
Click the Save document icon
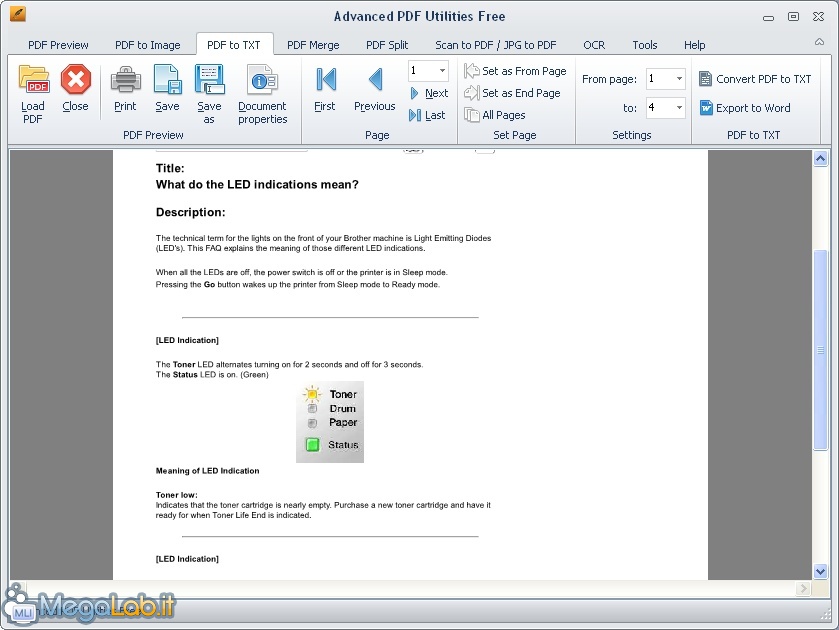pos(167,79)
